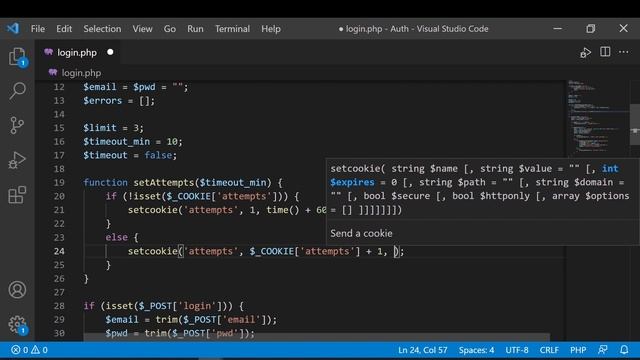
Task: Click $expires parameter in signature popup
Action: (x=352, y=182)
